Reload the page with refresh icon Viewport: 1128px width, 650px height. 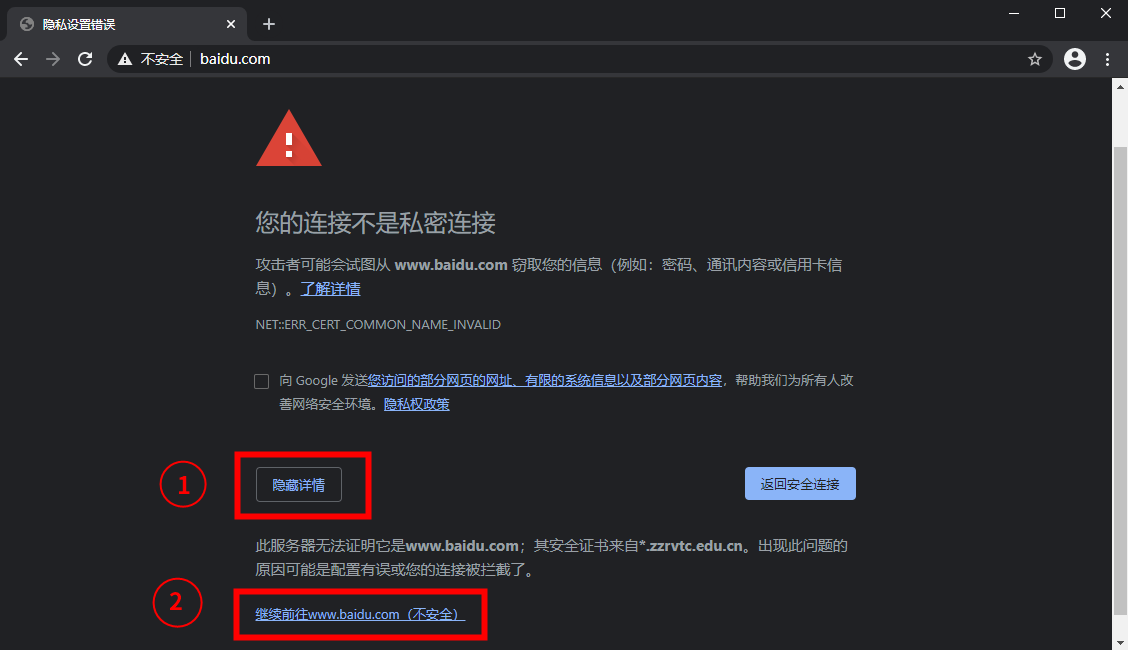[x=85, y=59]
